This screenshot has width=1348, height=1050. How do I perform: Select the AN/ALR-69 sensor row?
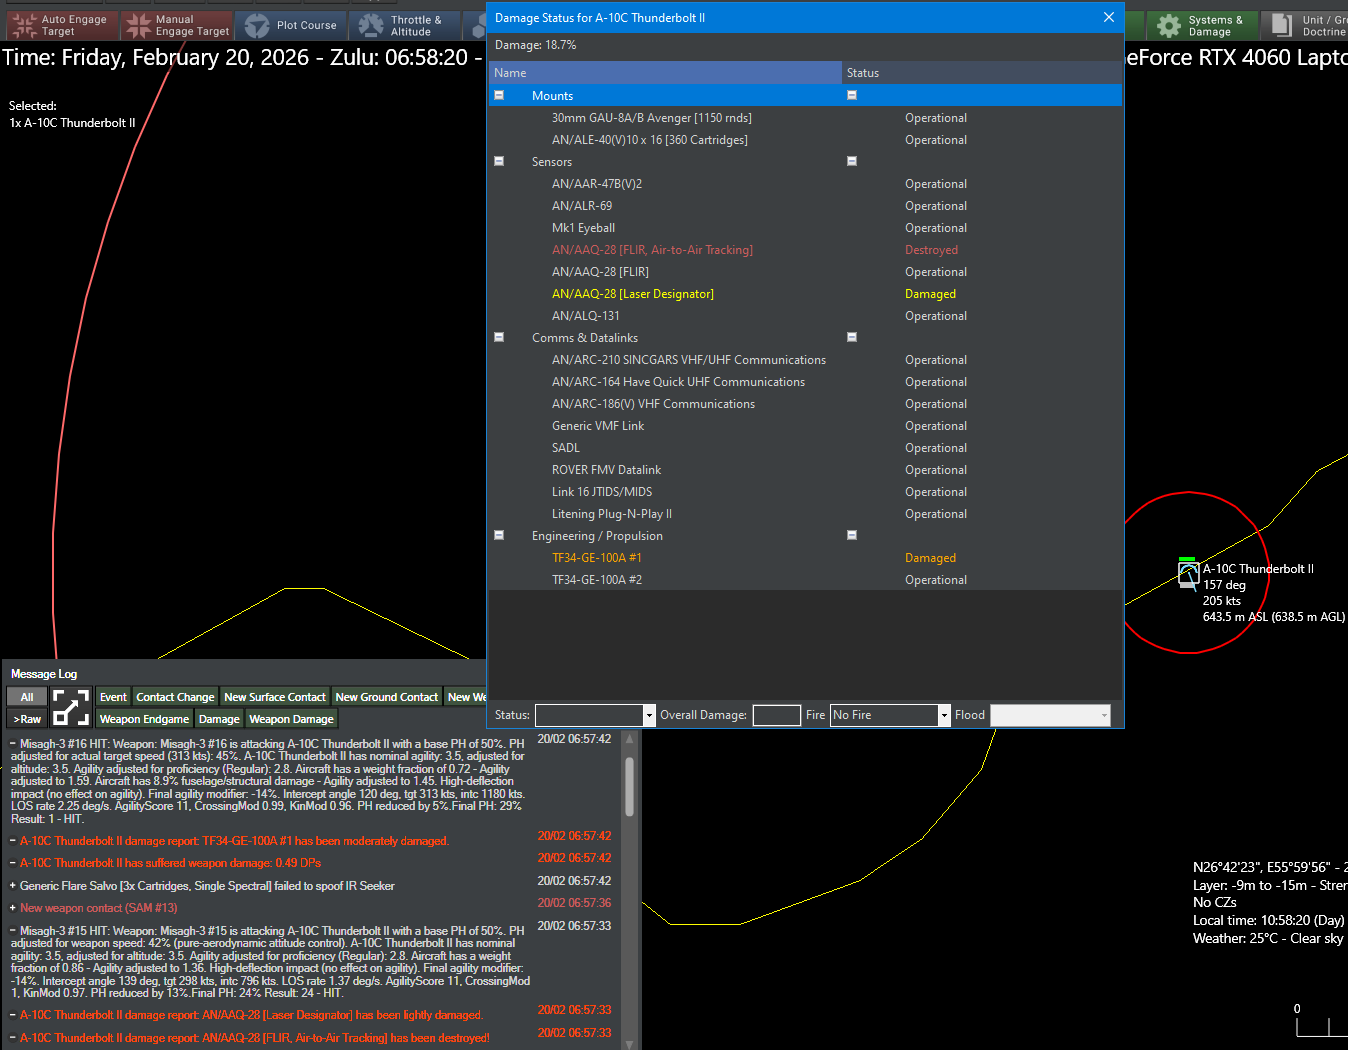coord(805,206)
